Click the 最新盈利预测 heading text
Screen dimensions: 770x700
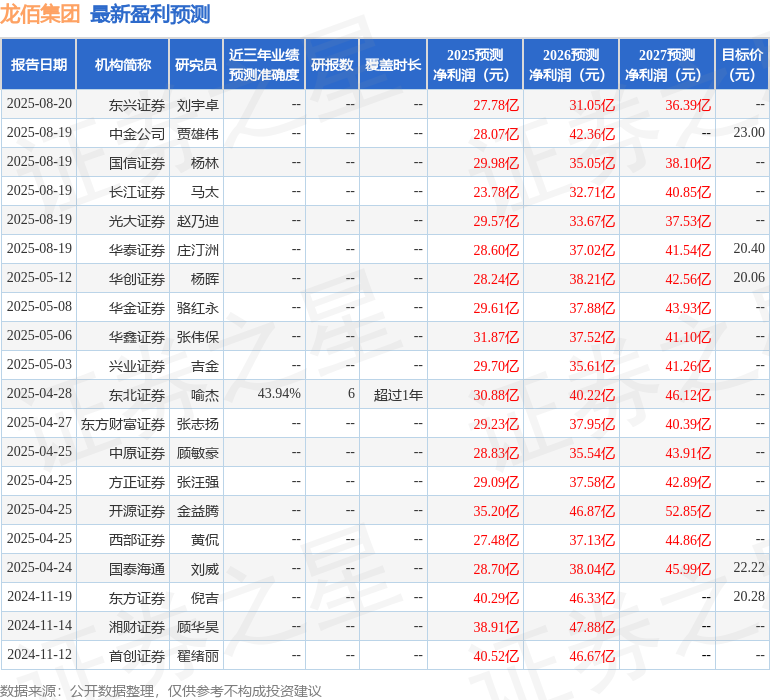tap(150, 14)
